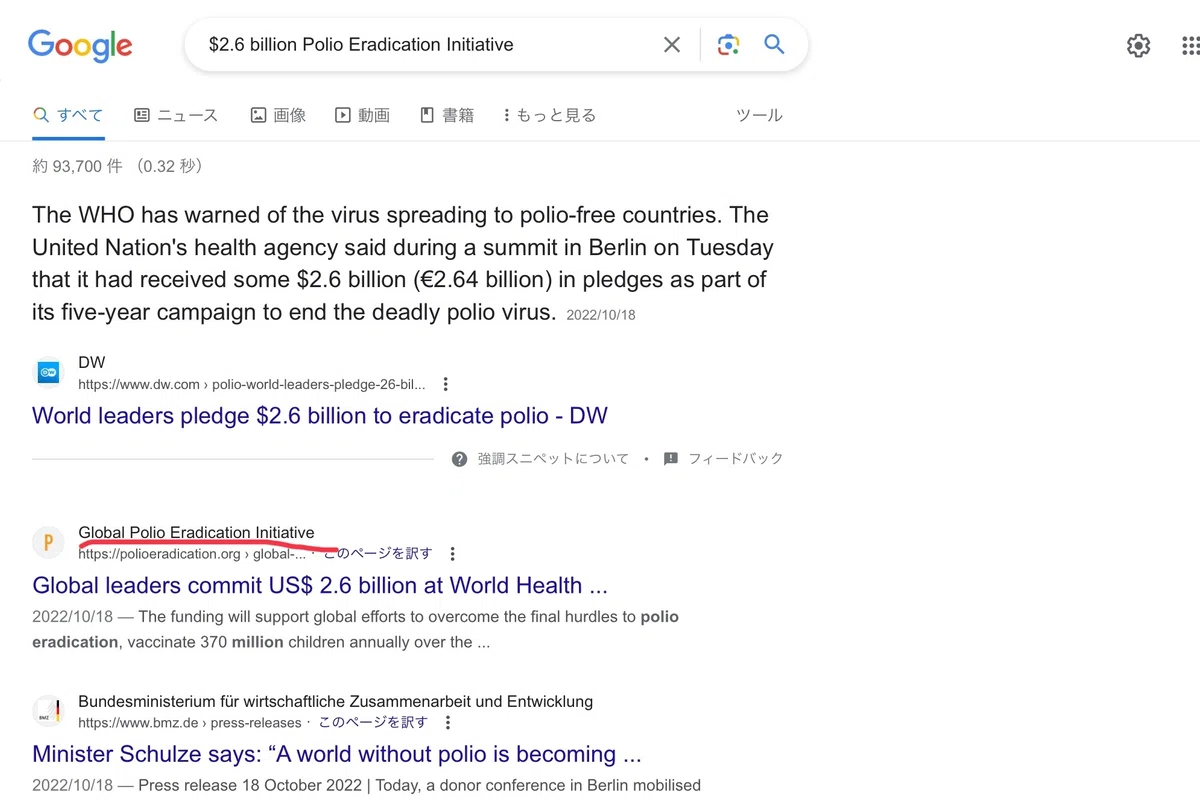This screenshot has width=1200, height=804.
Task: Click the Global Polio Eradication Initiative favicon
Action: tap(48, 543)
